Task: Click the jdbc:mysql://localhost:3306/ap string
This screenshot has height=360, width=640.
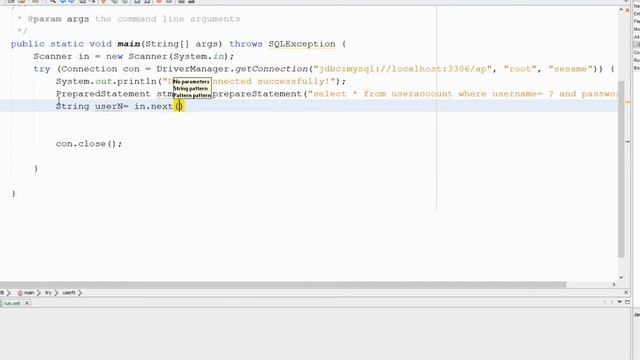Action: pos(402,69)
